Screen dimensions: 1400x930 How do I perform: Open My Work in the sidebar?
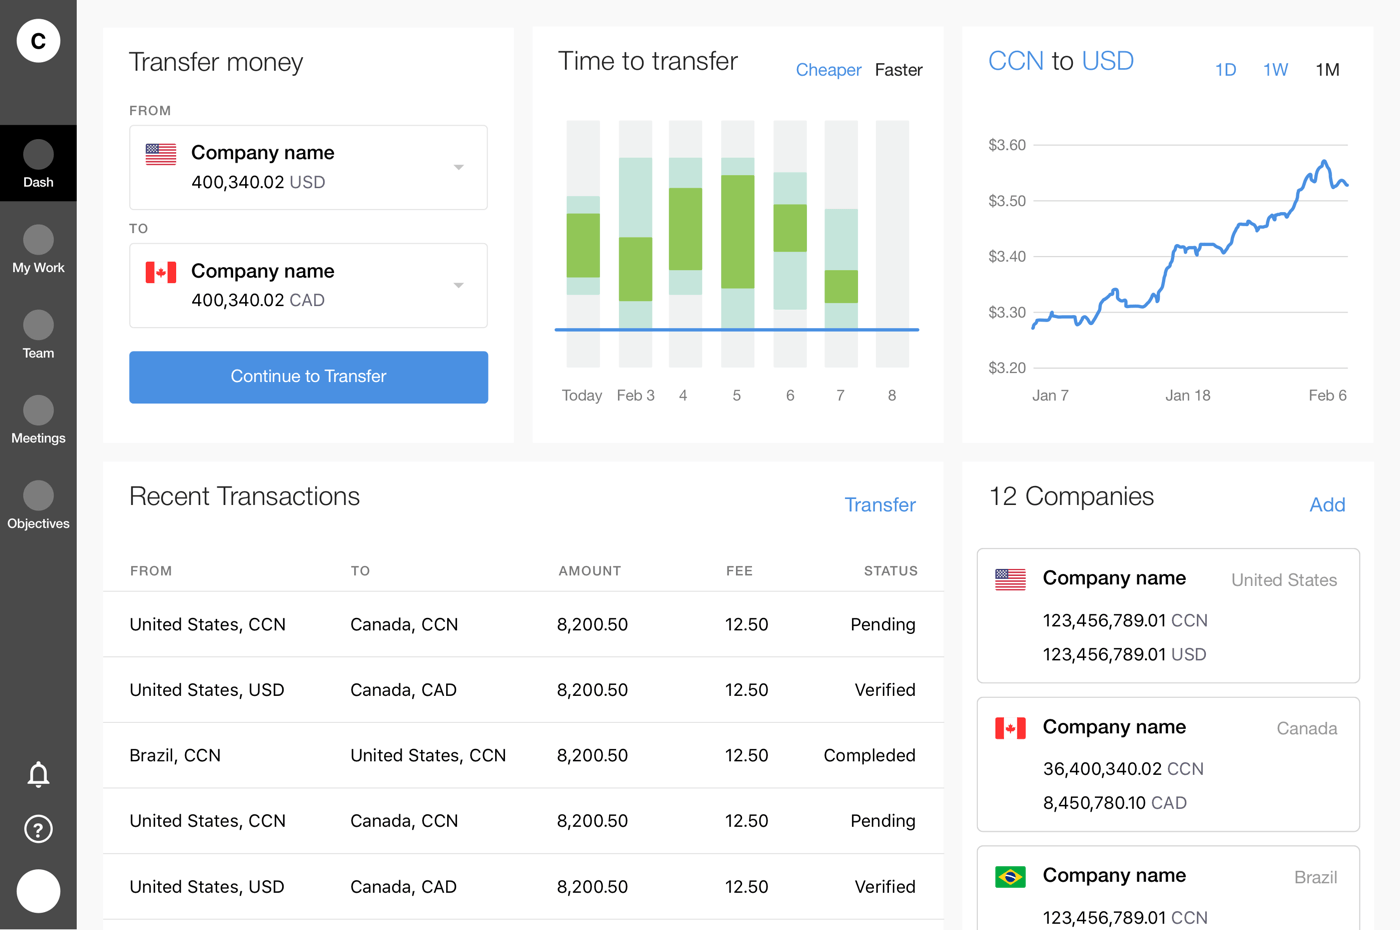pos(38,249)
